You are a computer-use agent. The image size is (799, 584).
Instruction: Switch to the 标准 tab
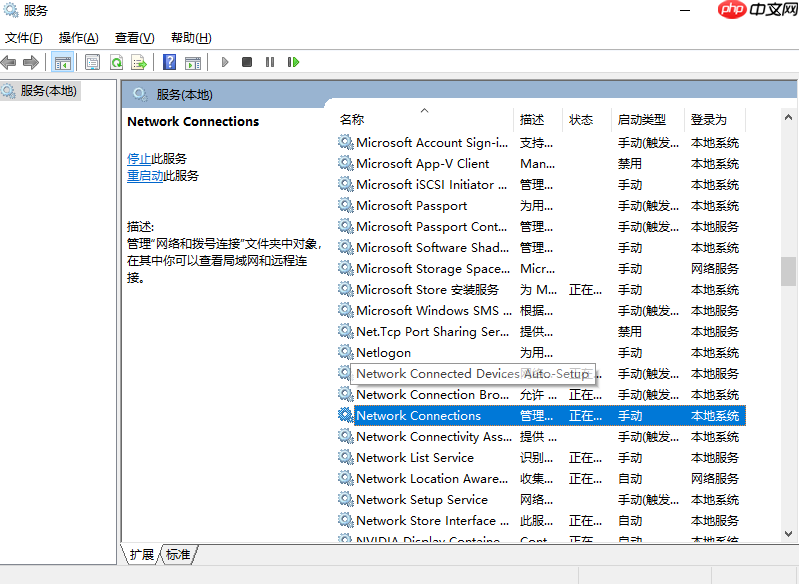178,554
